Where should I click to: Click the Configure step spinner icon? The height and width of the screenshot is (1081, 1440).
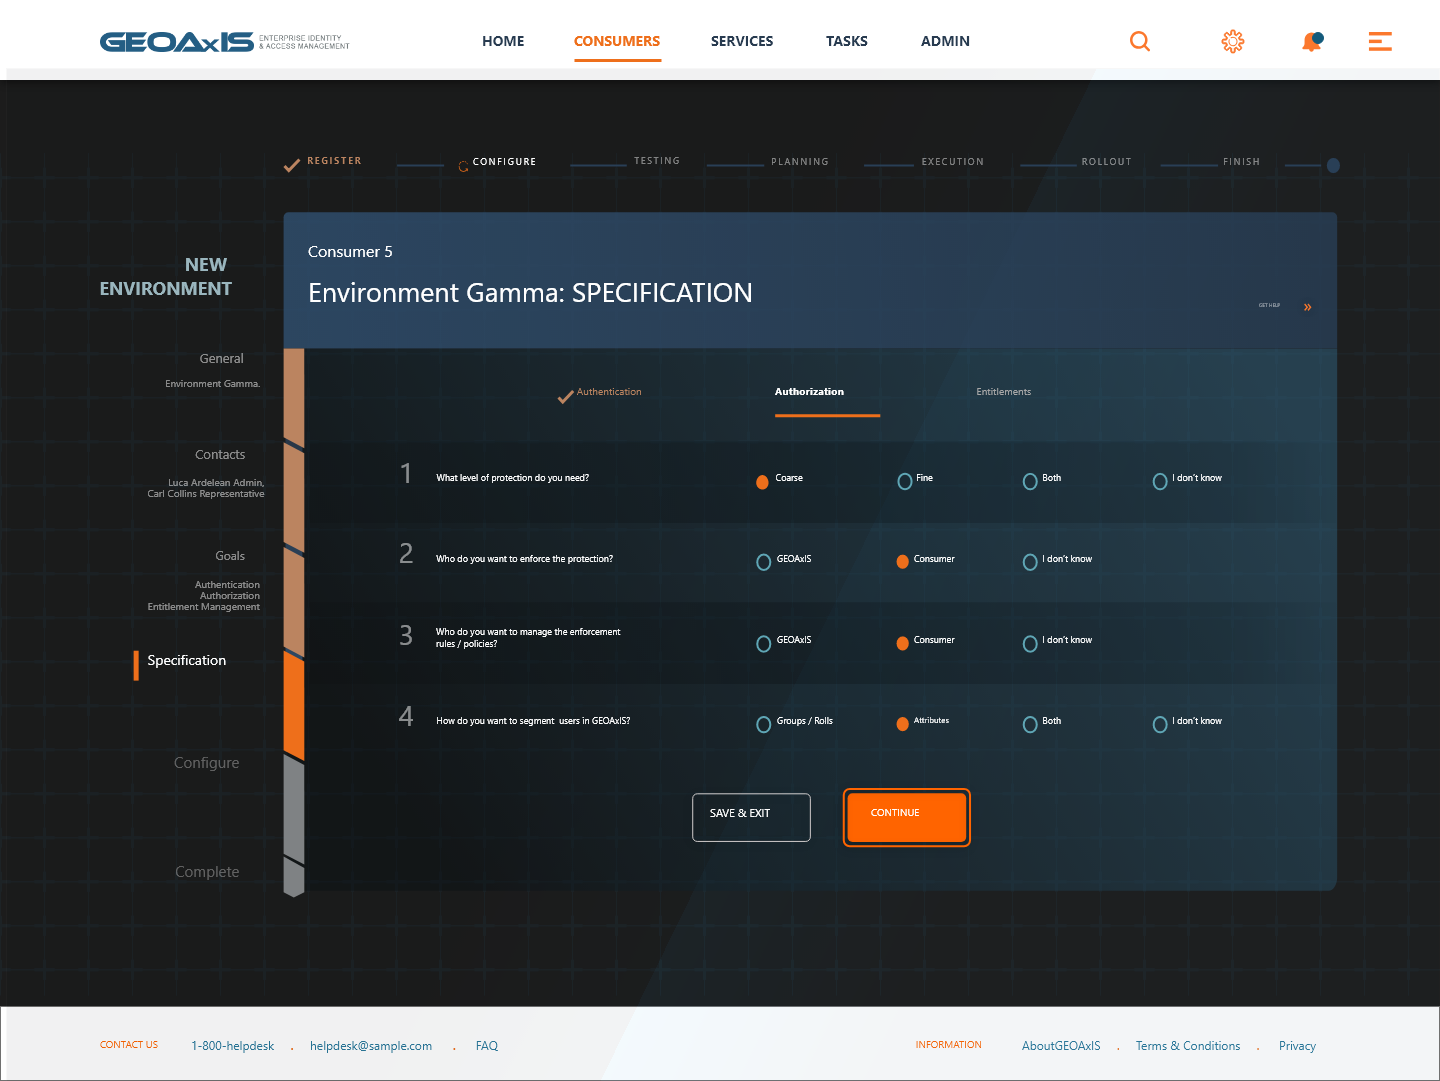[463, 167]
